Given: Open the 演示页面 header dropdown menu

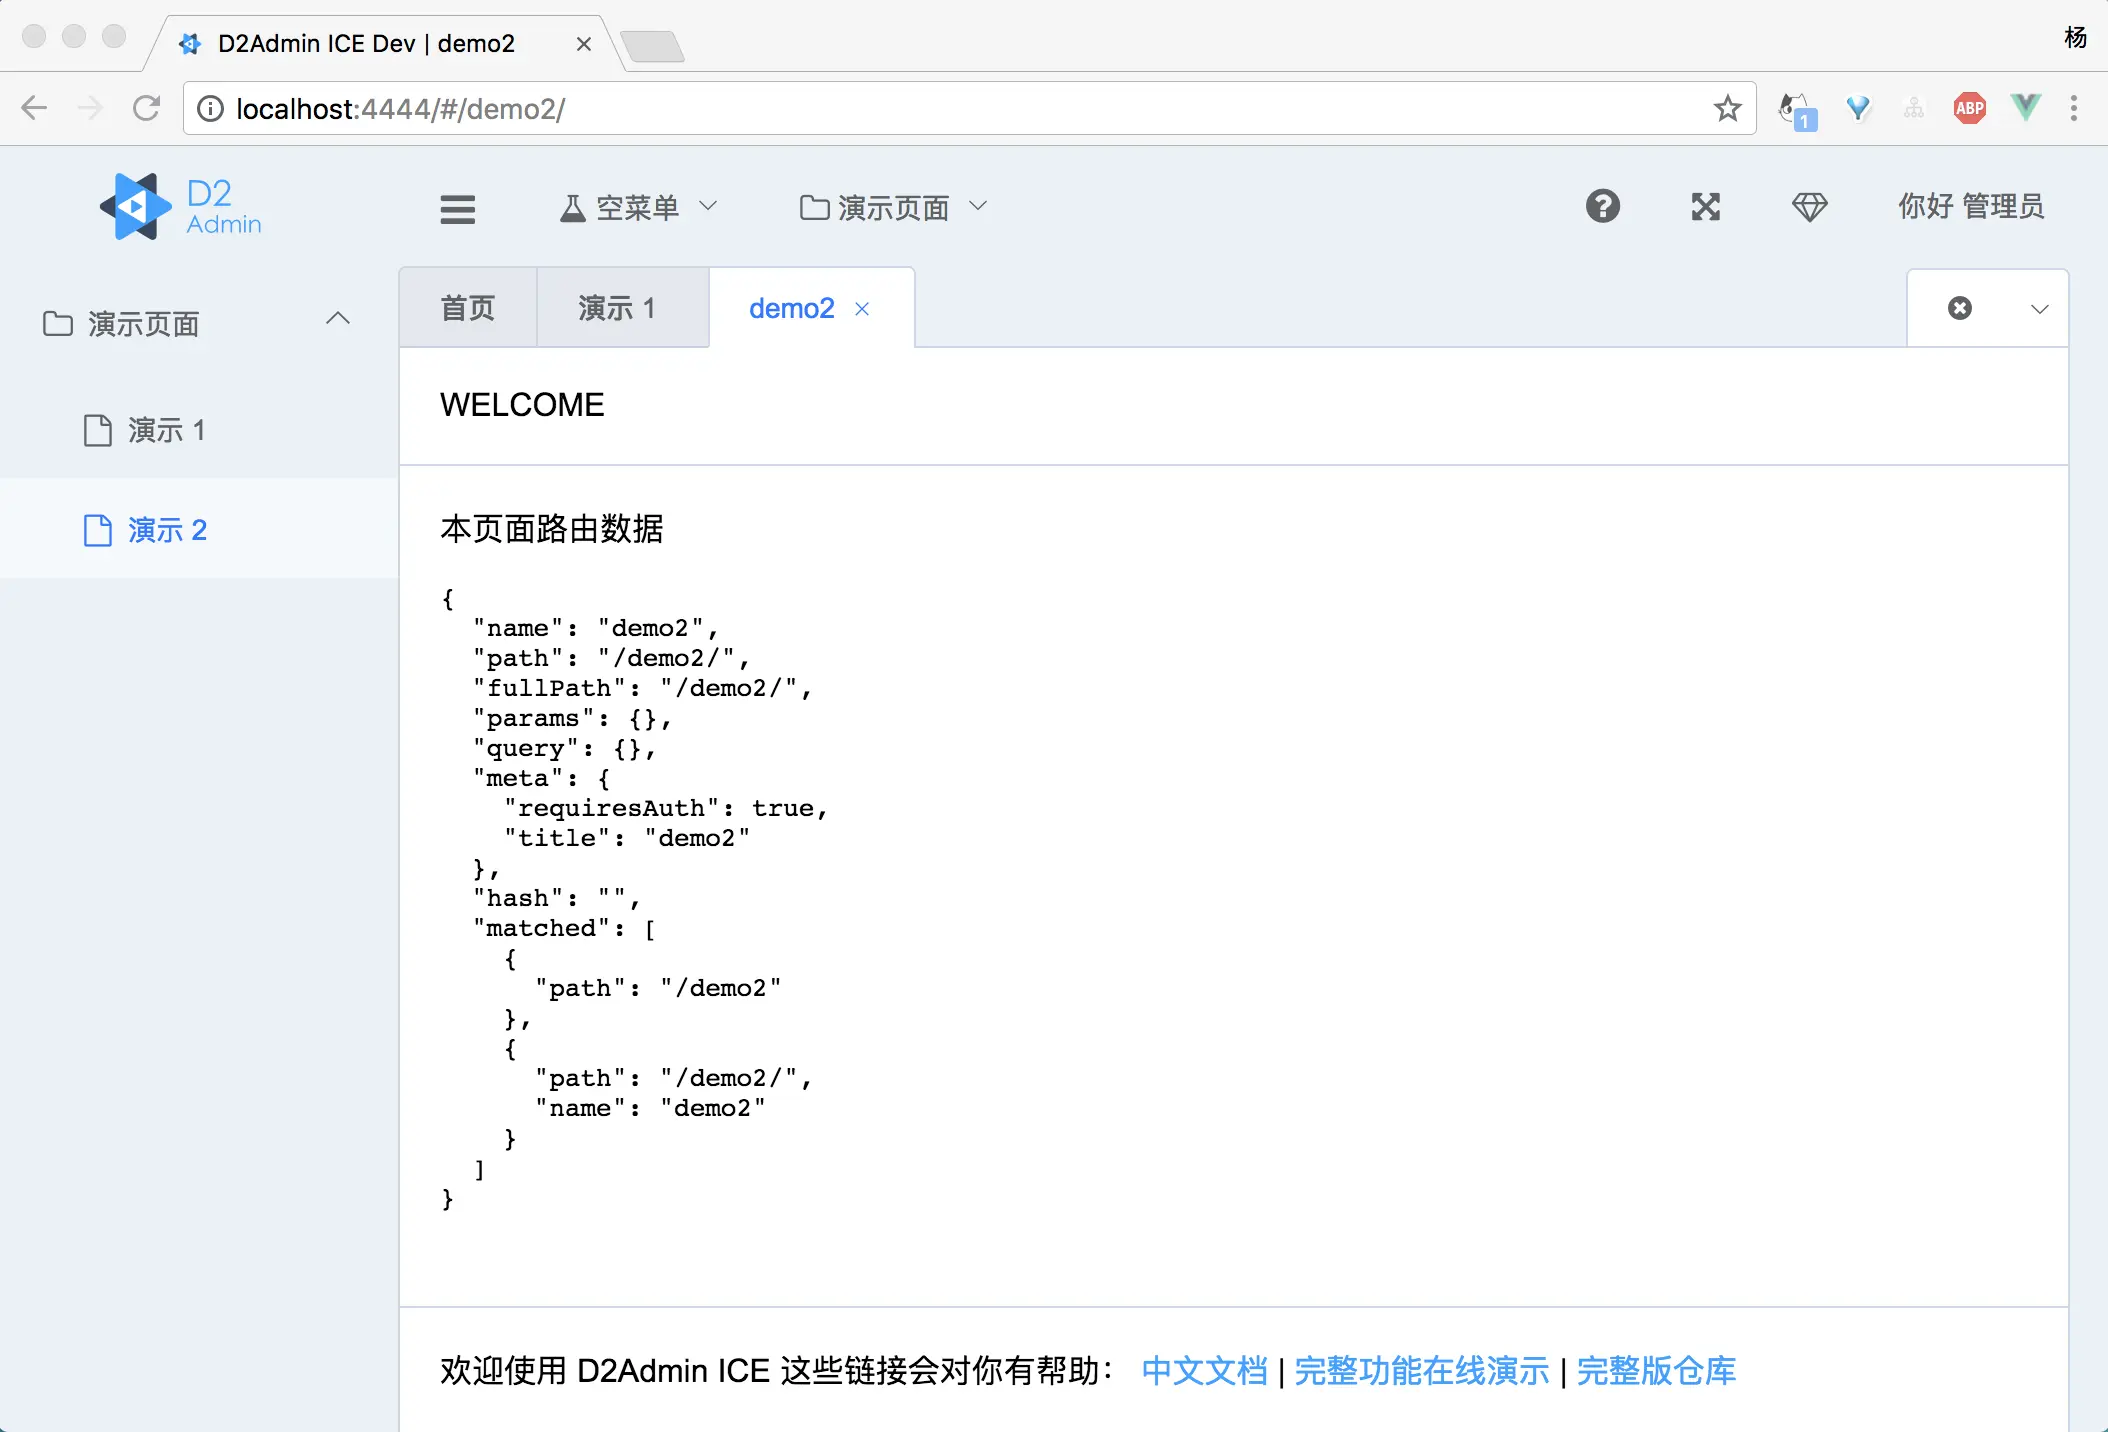Looking at the screenshot, I should [893, 207].
